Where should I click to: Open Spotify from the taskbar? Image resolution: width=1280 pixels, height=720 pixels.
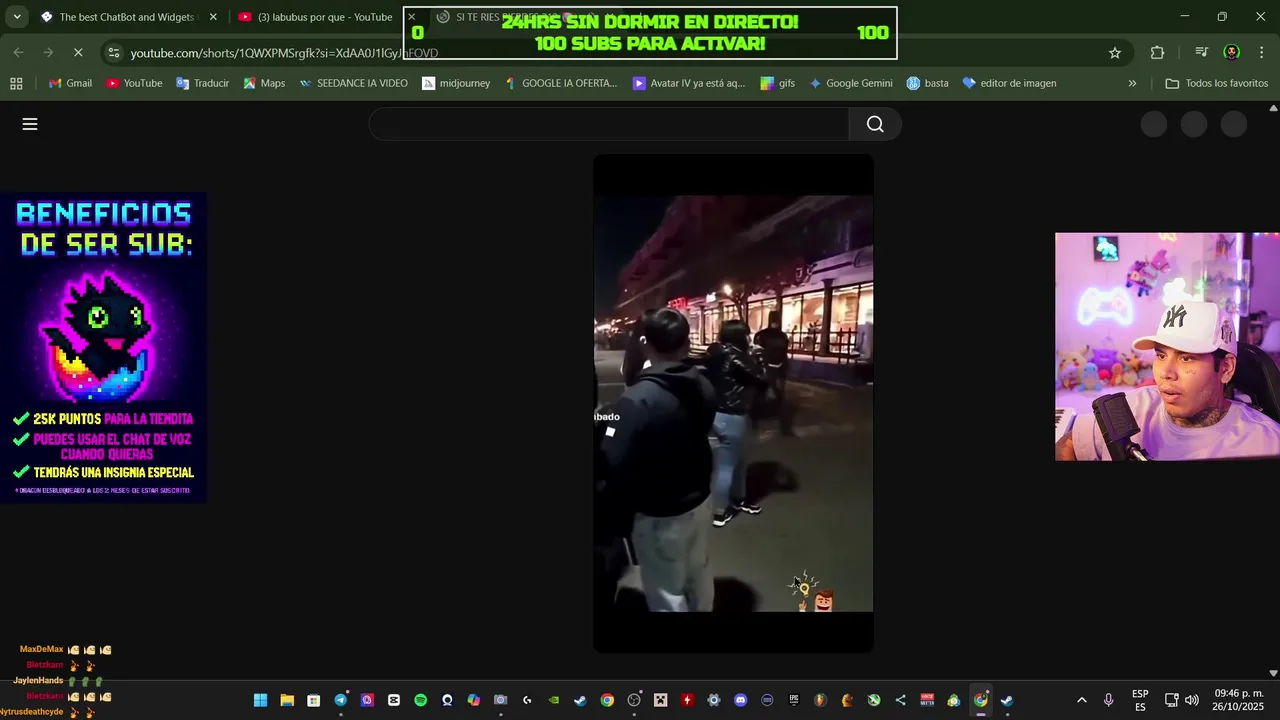(421, 700)
